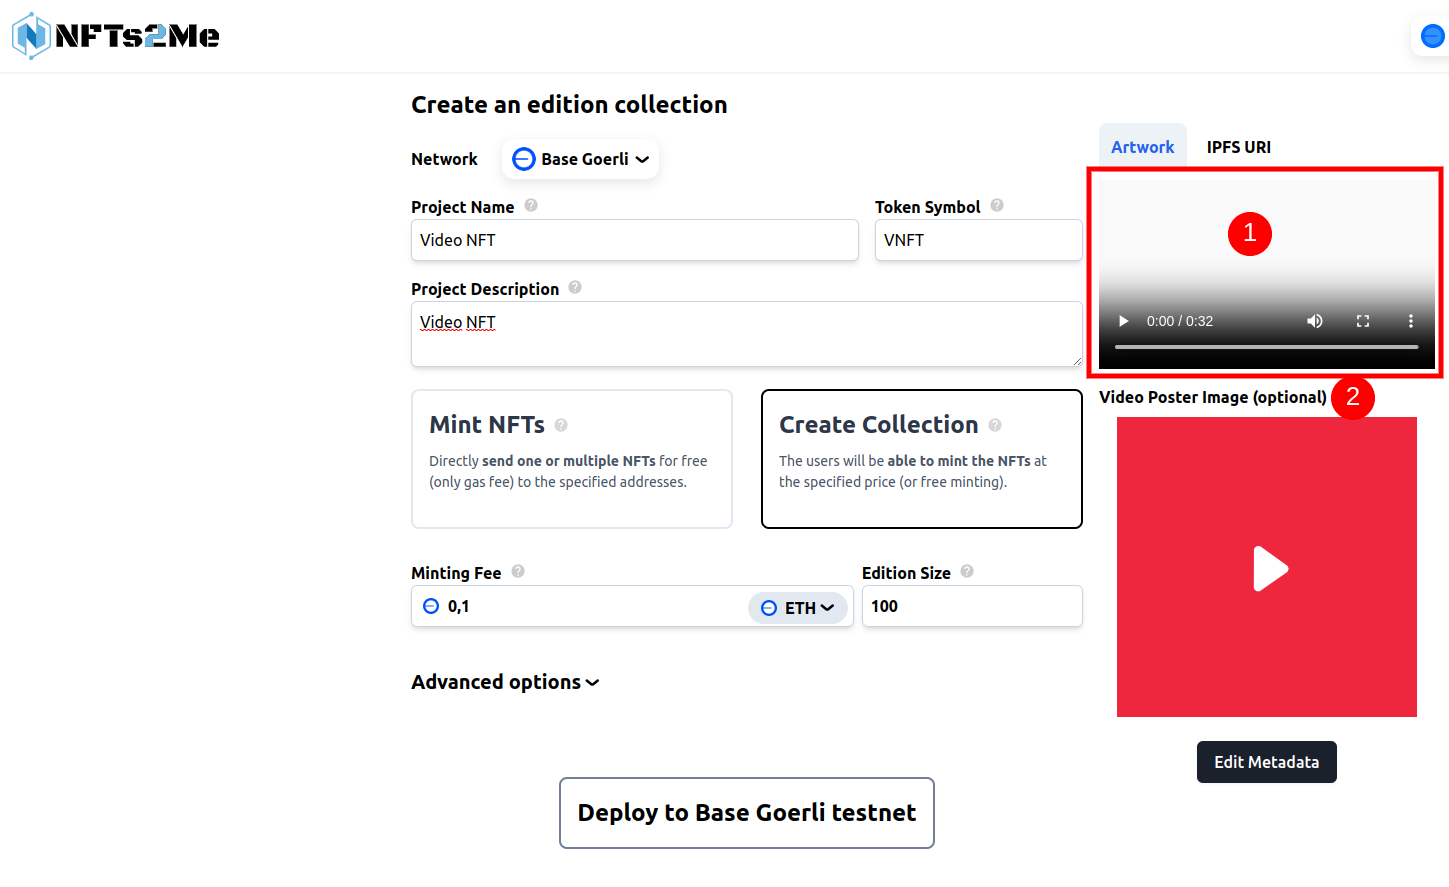Click Deploy to Base Goerli testnet
The width and height of the screenshot is (1449, 887).
point(746,813)
